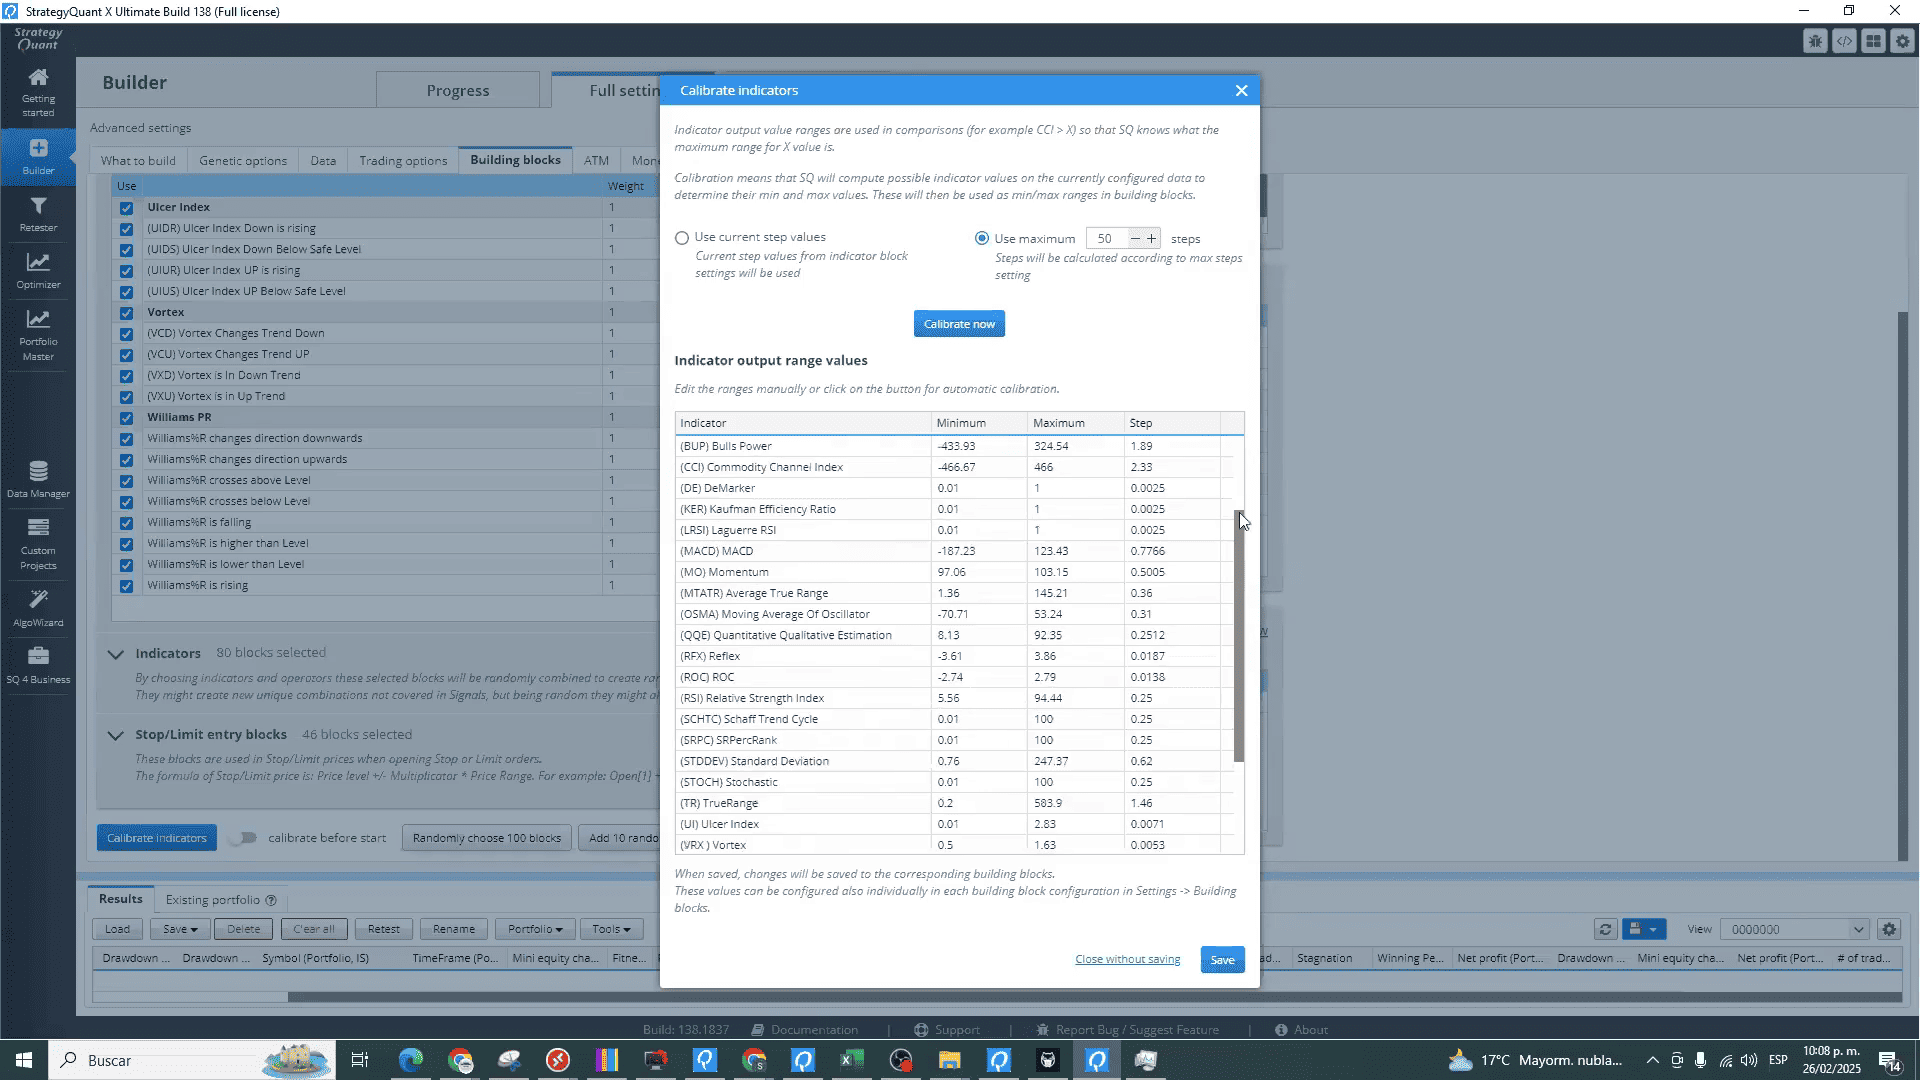Click the Calibrate now button
Screen dimensions: 1920x1080
958,324
